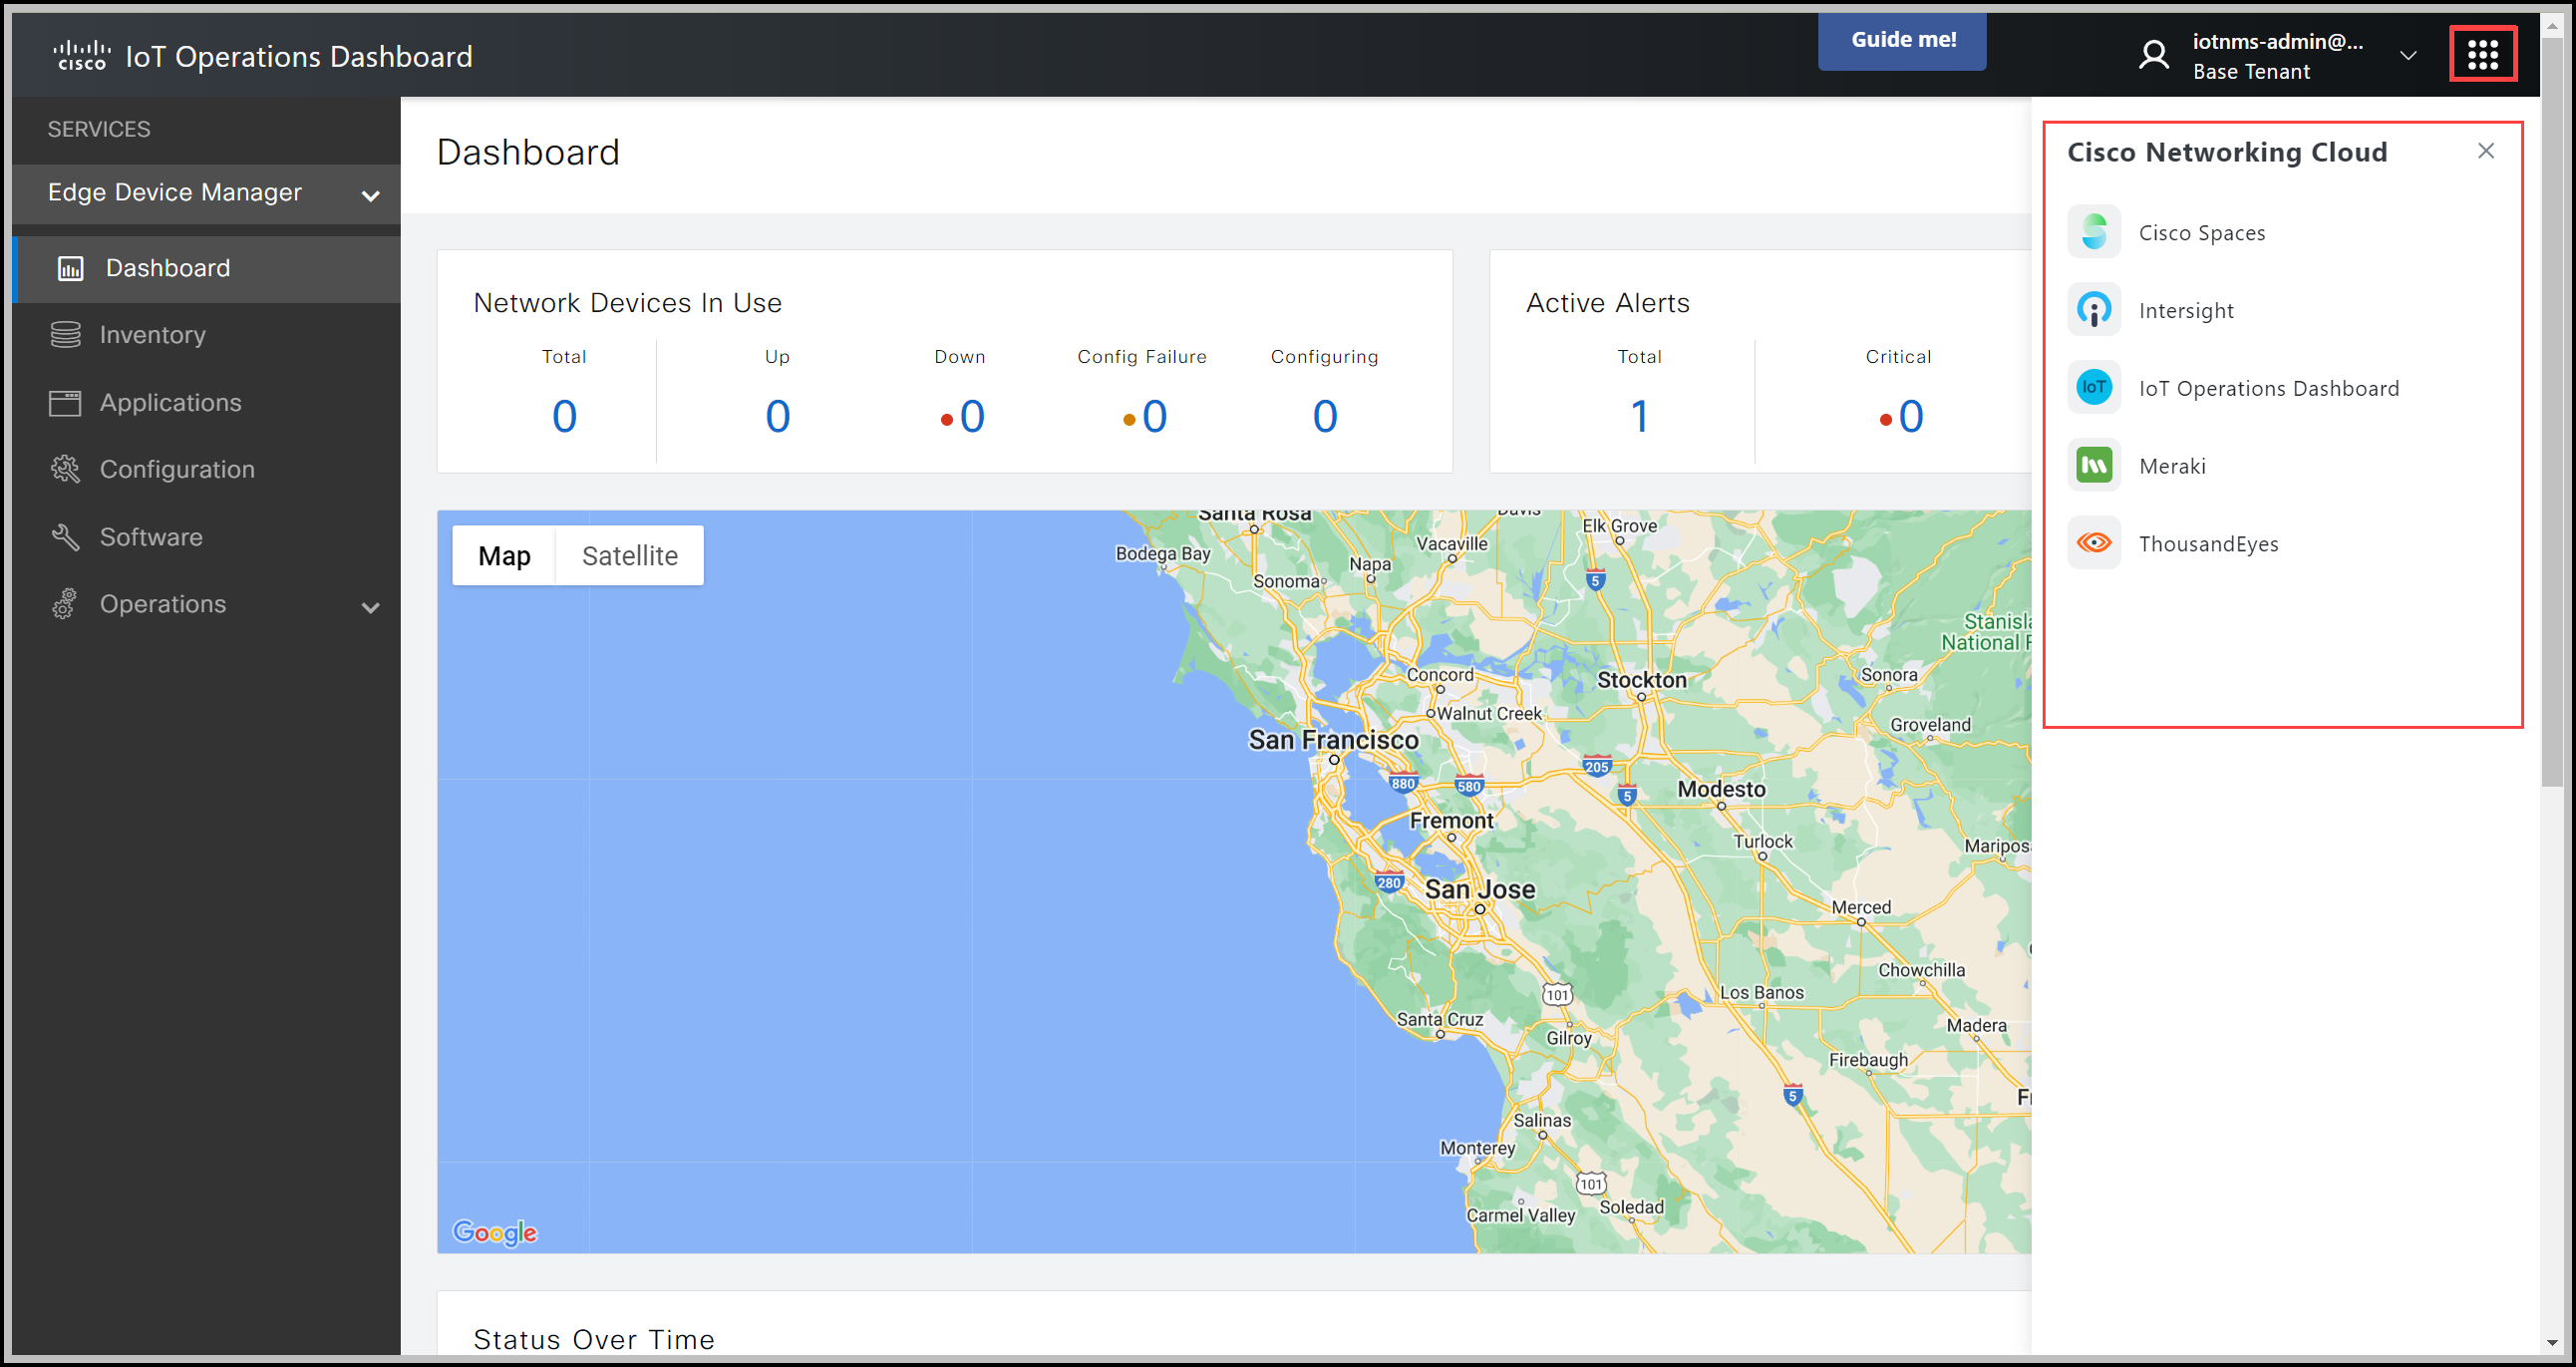Switch back to standard Map view
2576x1367 pixels.
click(504, 555)
